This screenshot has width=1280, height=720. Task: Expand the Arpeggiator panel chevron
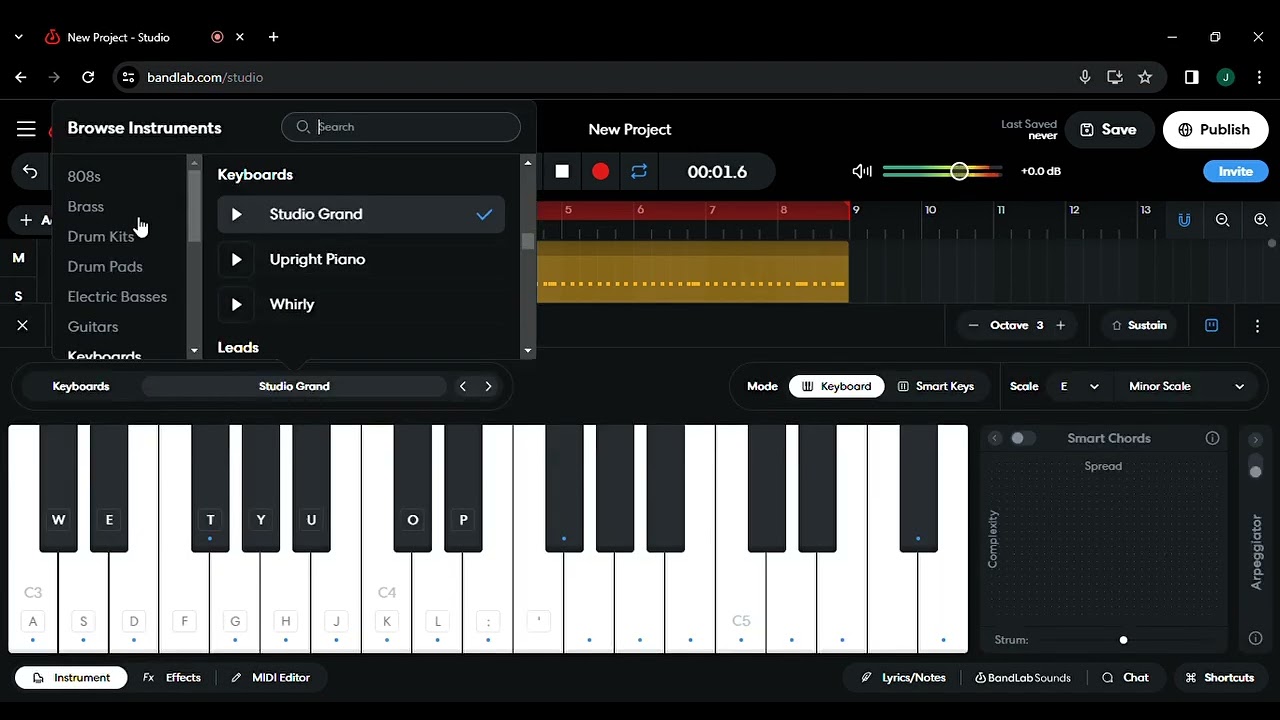click(x=1256, y=440)
